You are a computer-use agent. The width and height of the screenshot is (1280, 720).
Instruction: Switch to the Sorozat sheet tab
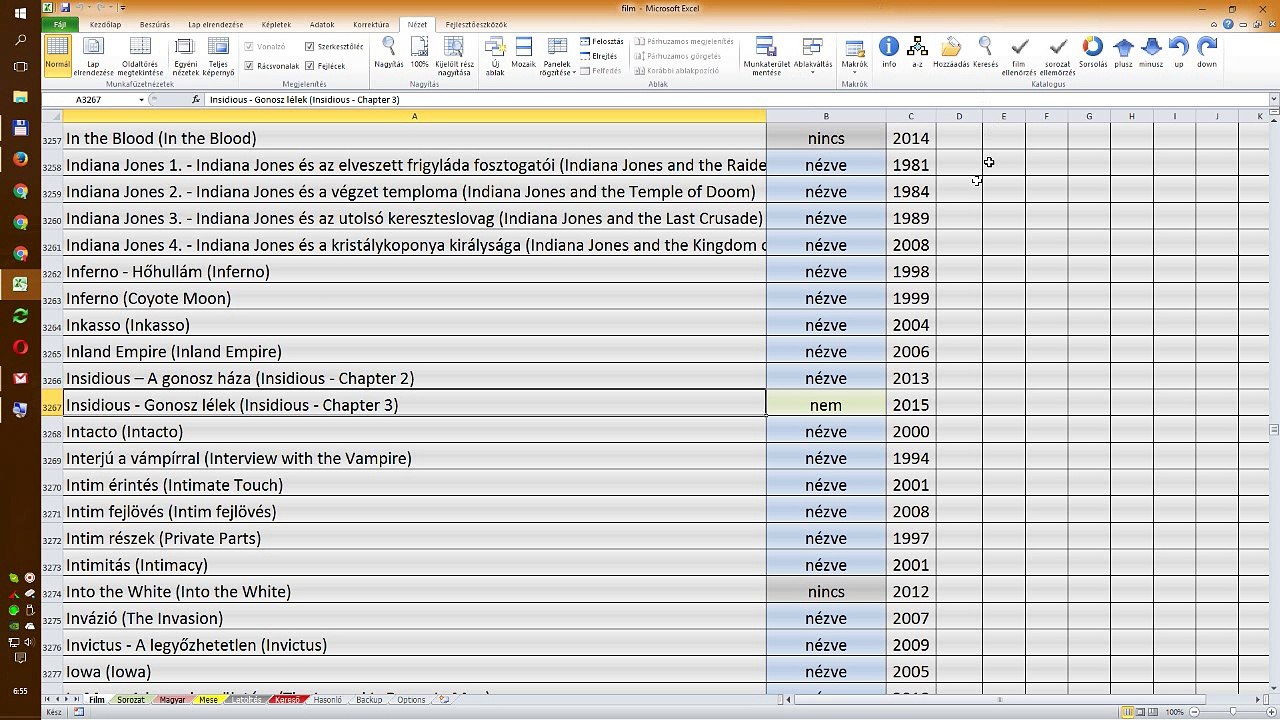[131, 700]
